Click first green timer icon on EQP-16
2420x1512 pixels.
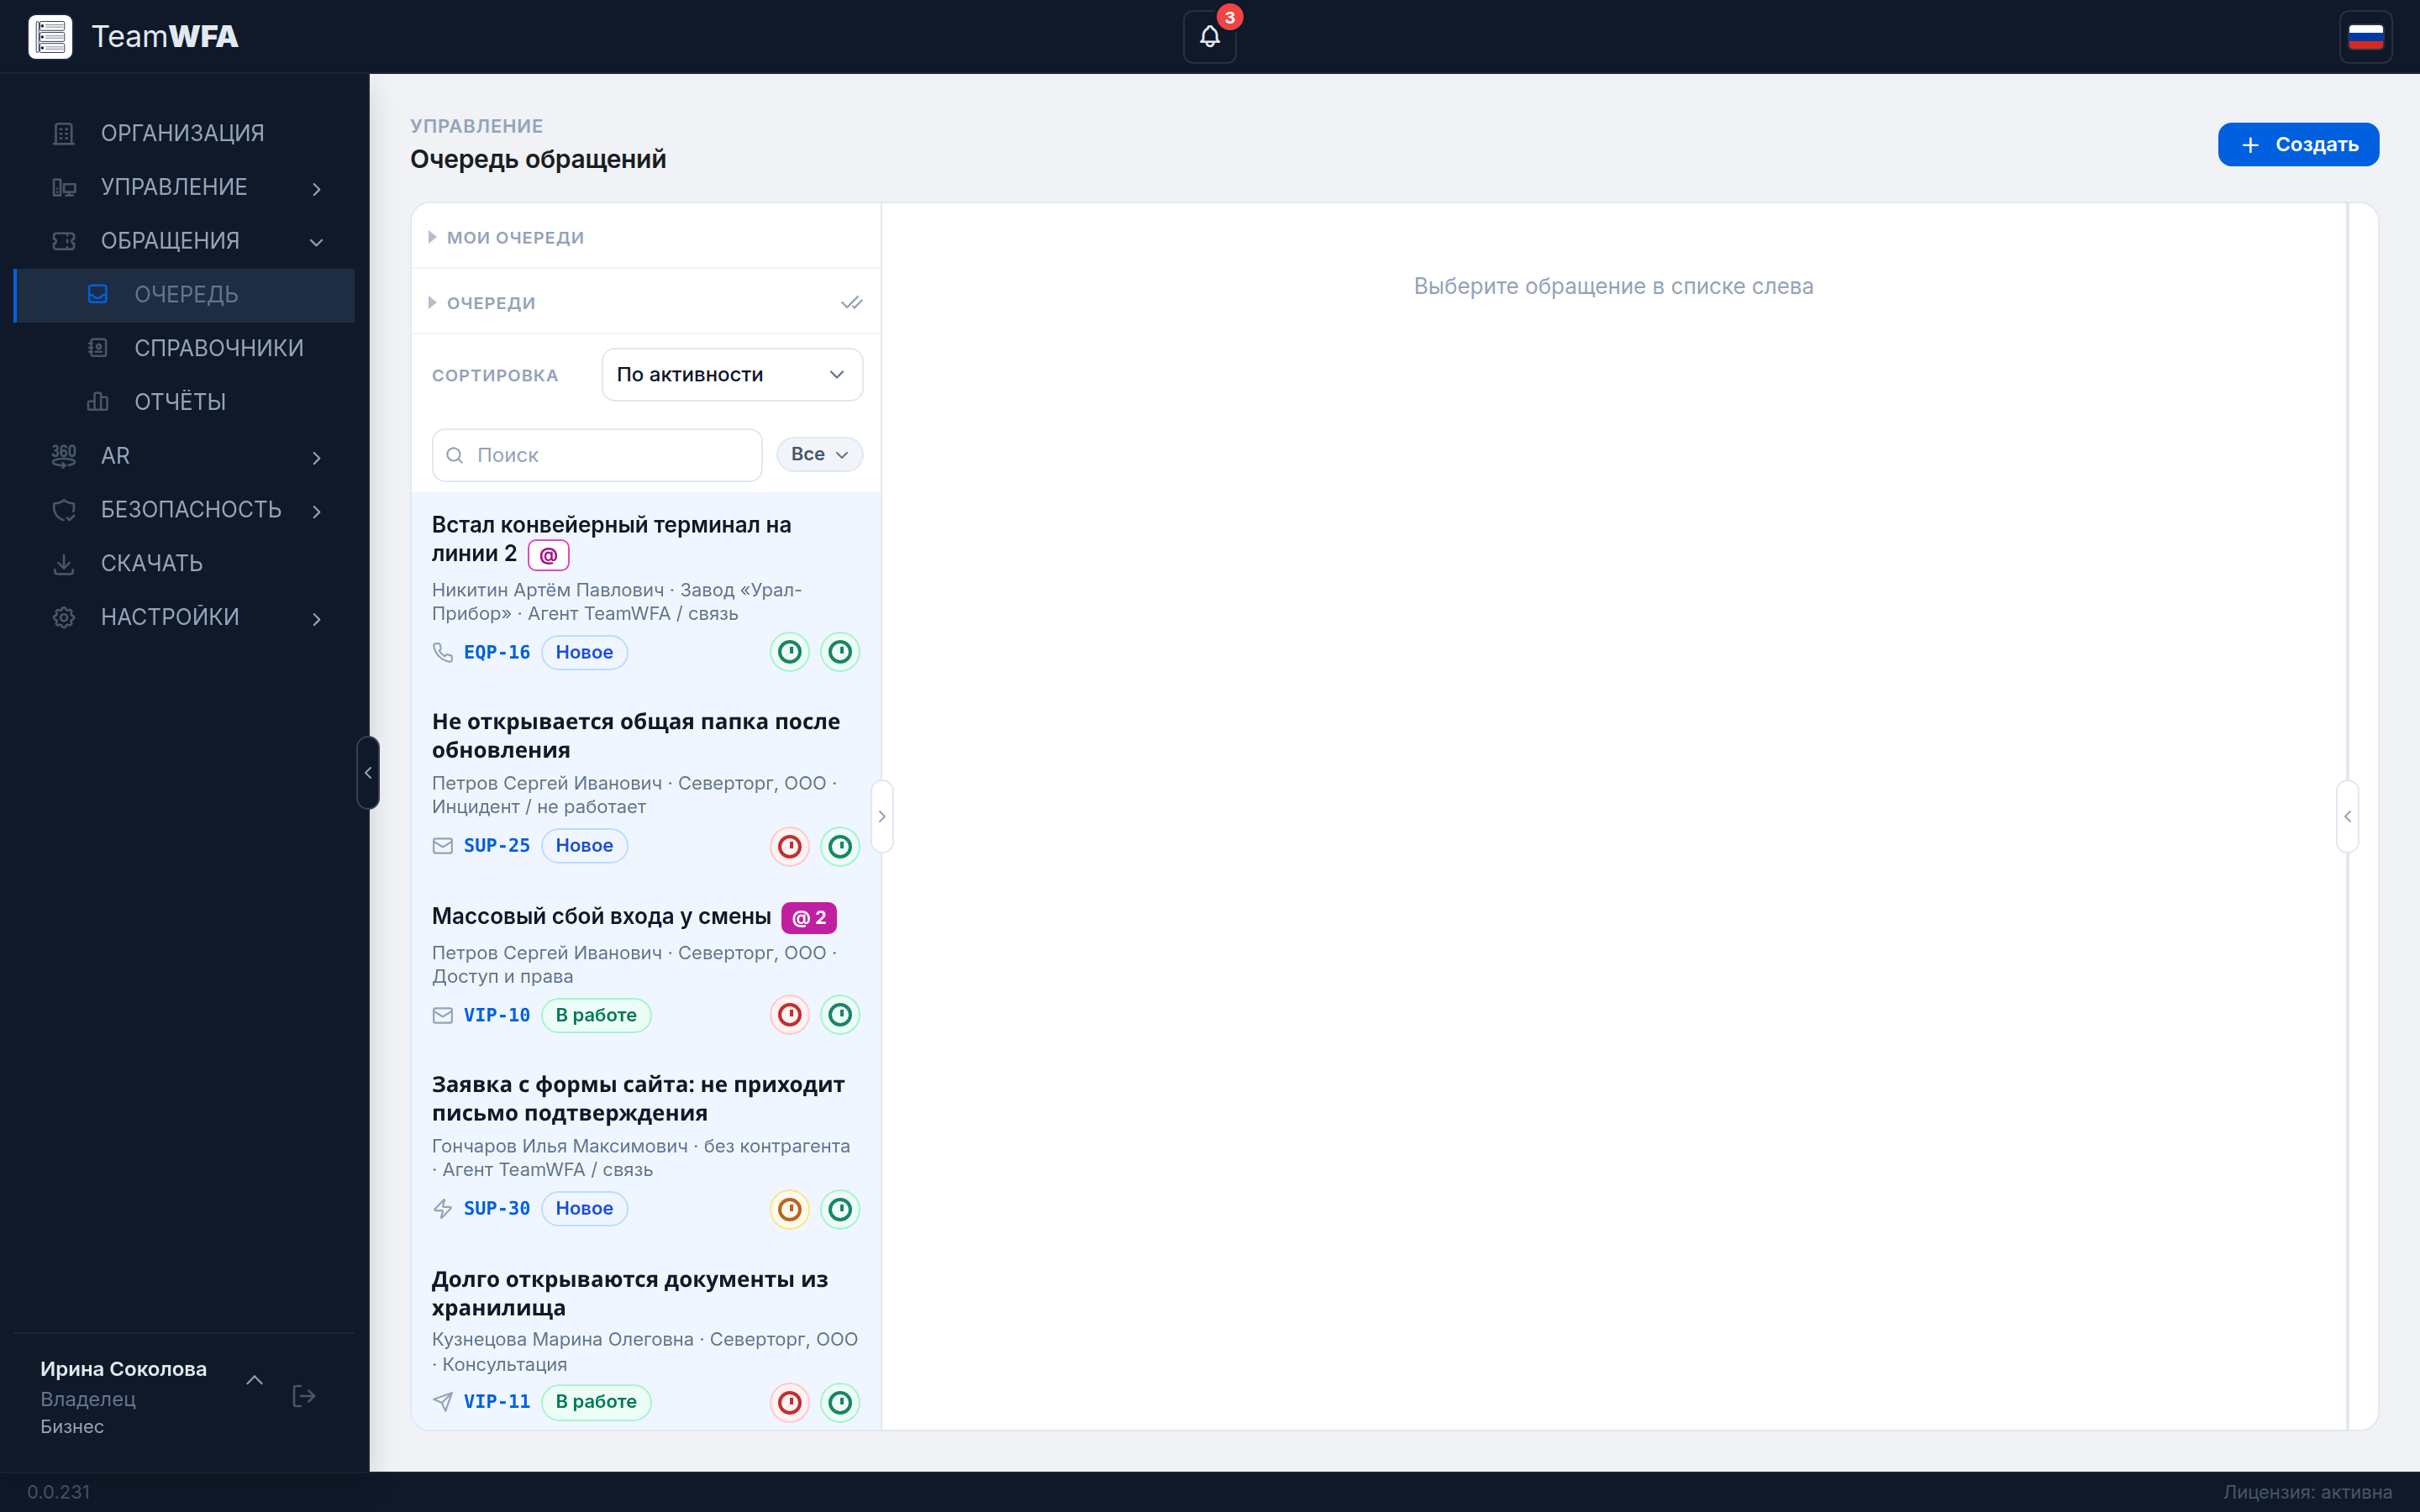790,652
